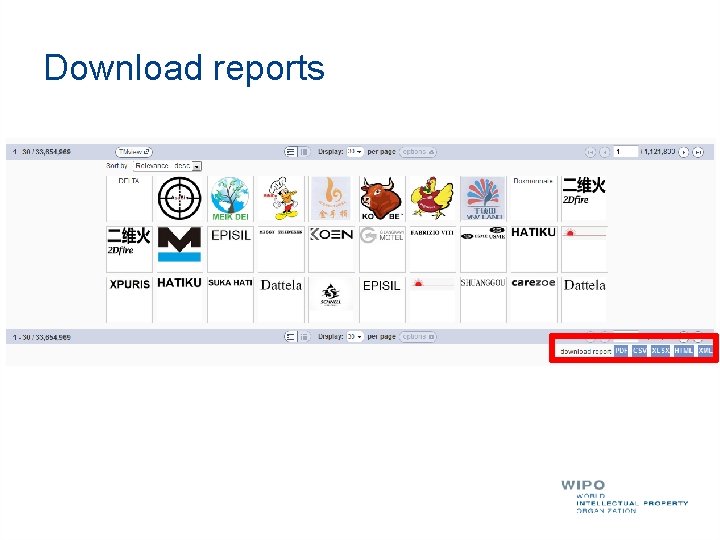Download report as XLSX
Image resolution: width=720 pixels, height=540 pixels.
pyautogui.click(x=660, y=350)
